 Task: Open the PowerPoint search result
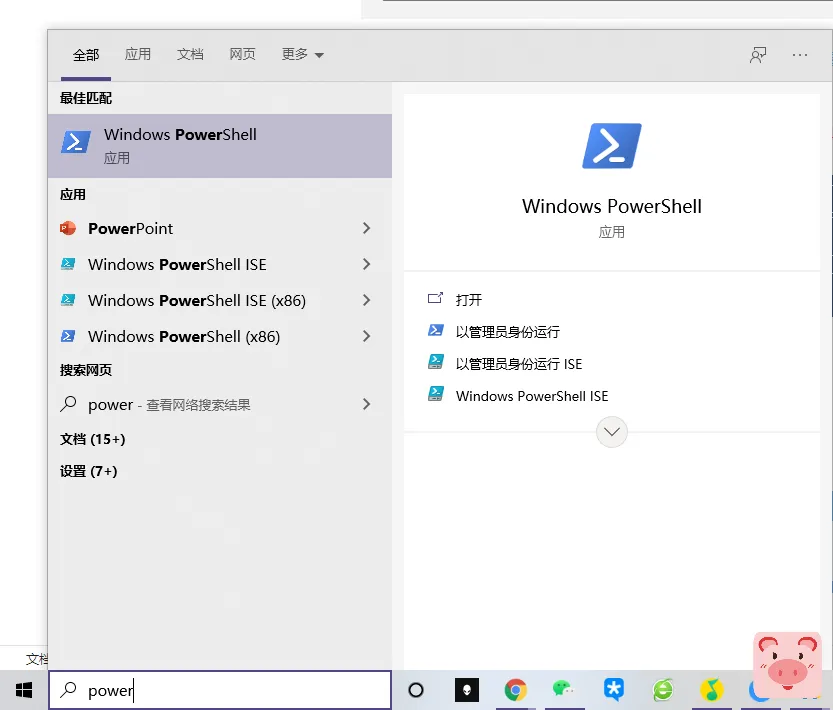pyautogui.click(x=219, y=229)
